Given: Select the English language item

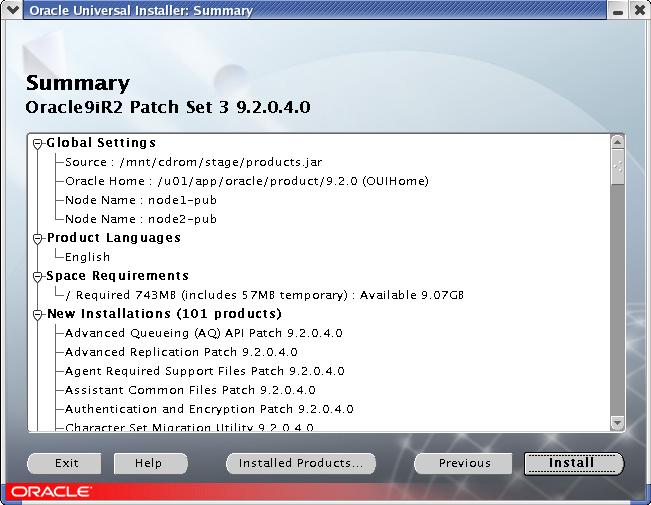Looking at the screenshot, I should point(87,257).
